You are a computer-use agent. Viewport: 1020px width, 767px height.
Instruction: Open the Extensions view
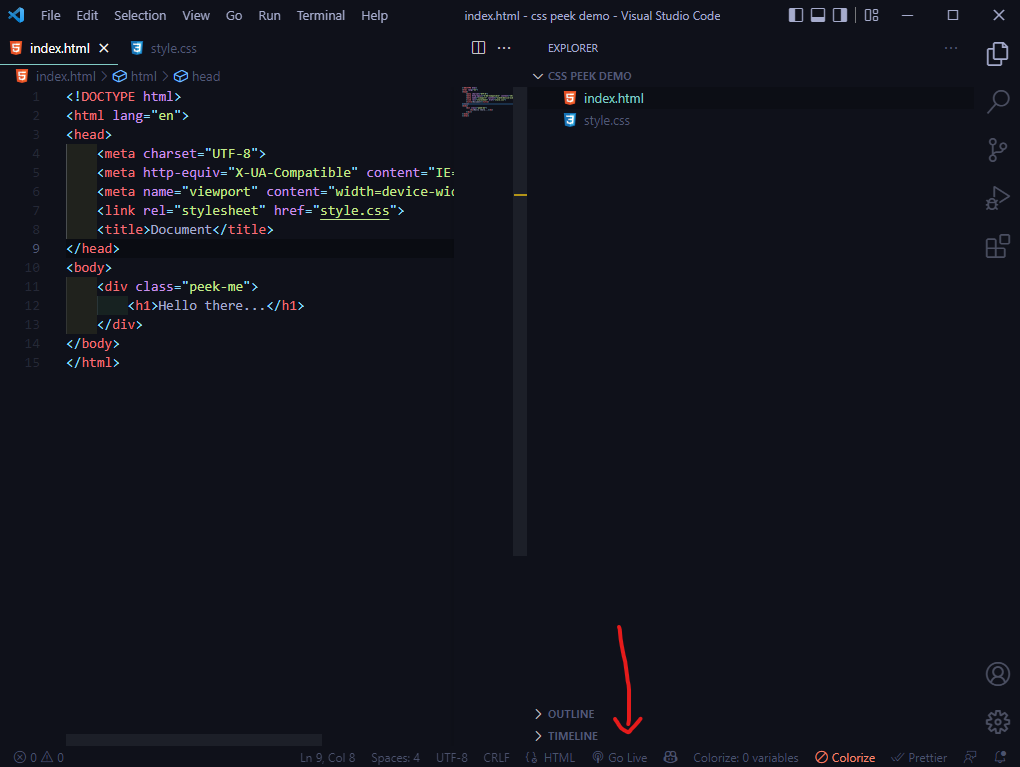(997, 246)
